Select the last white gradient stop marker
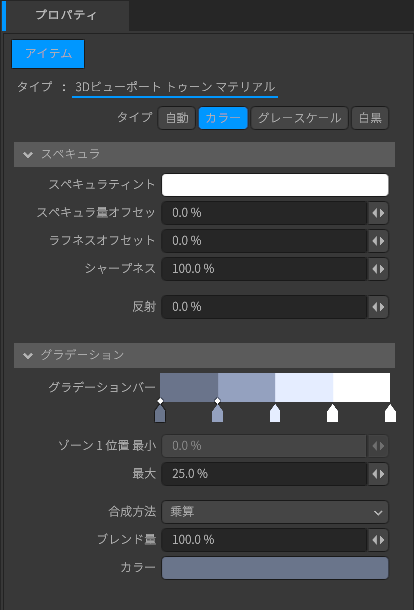This screenshot has height=610, width=414. (390, 414)
